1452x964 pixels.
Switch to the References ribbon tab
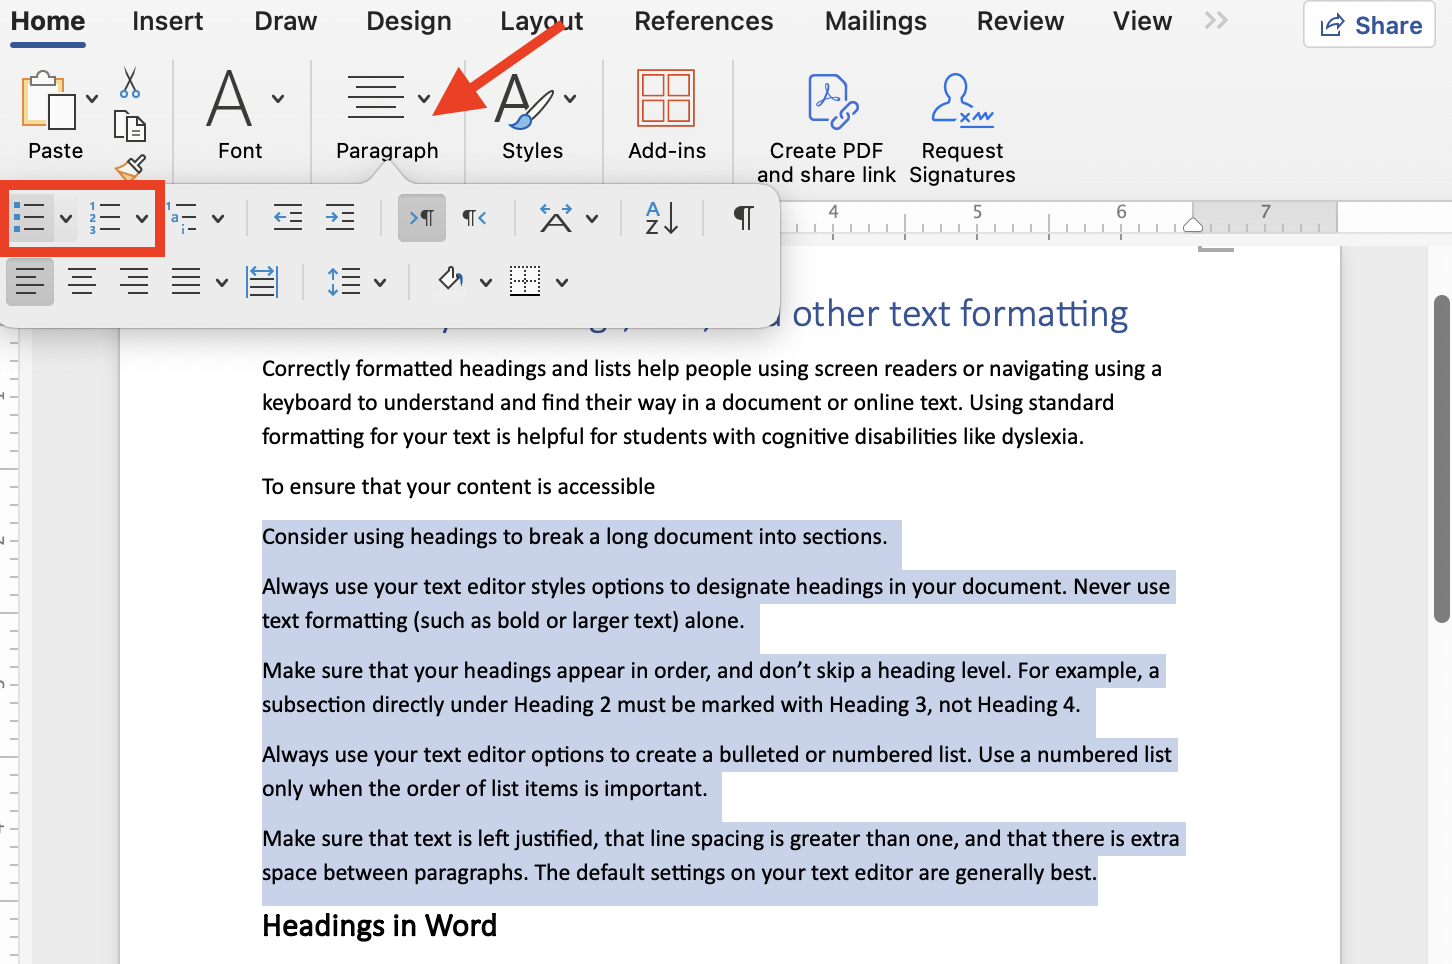click(x=703, y=21)
